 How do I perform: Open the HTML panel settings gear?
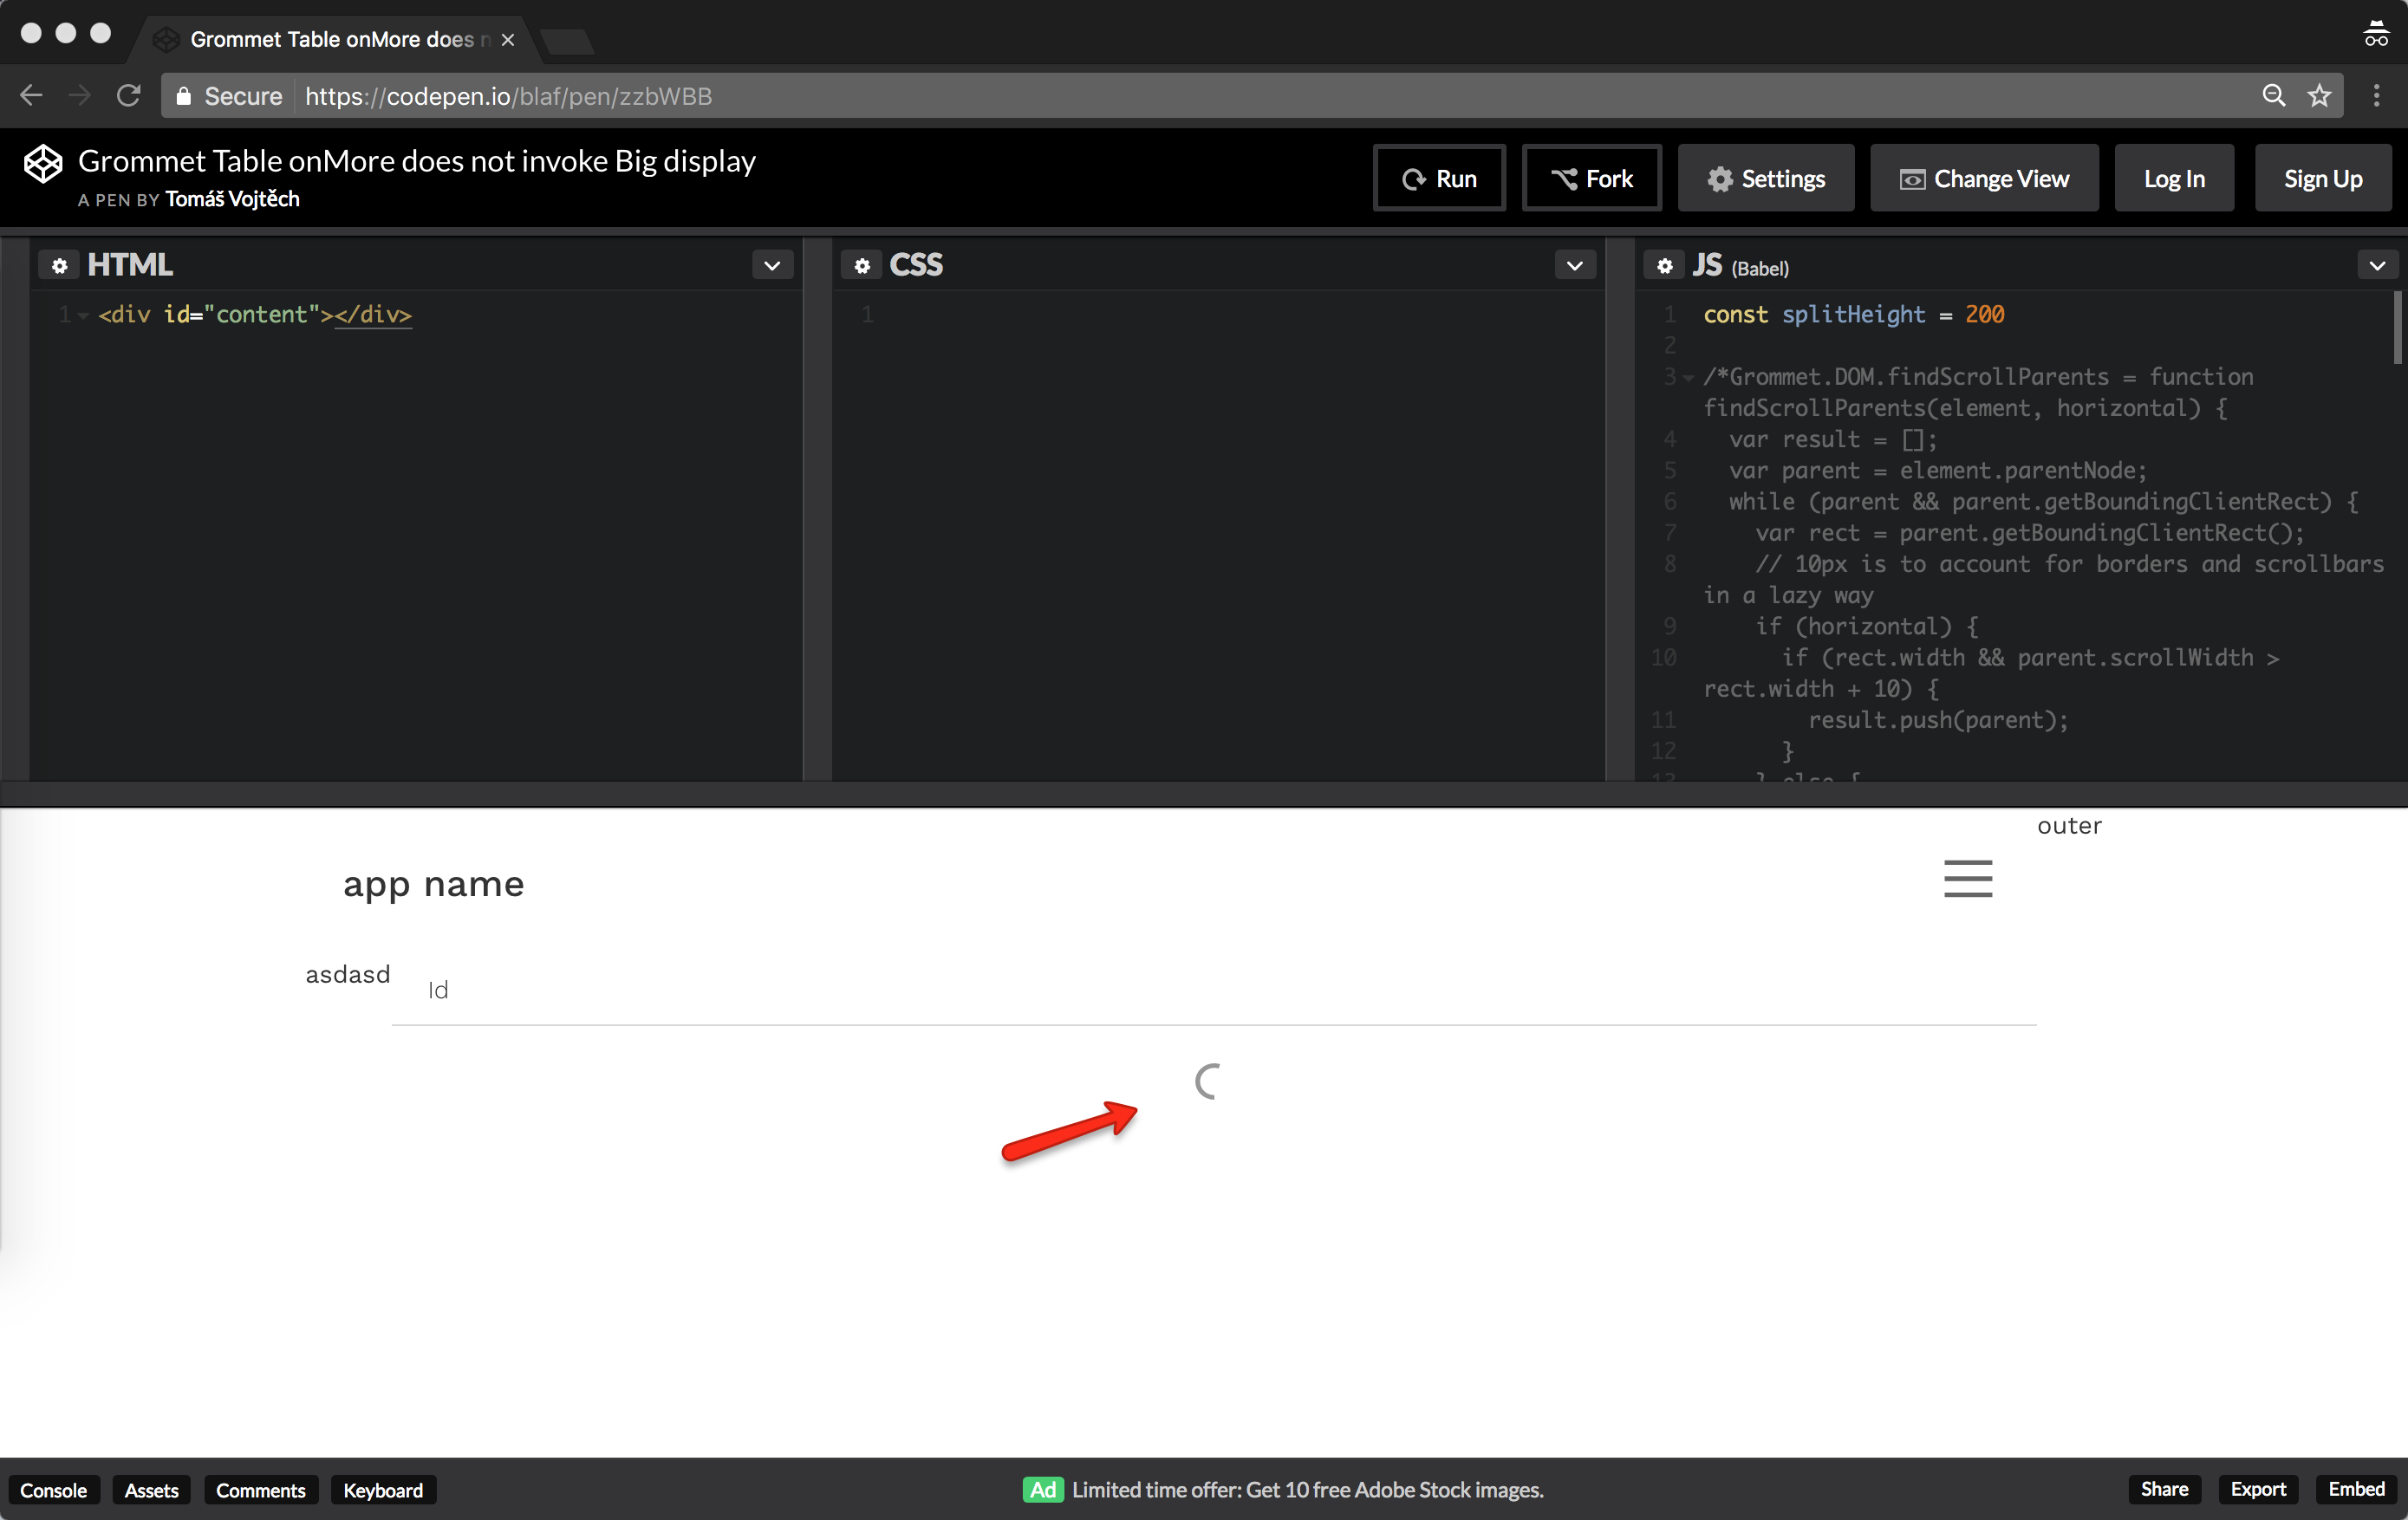point(60,264)
